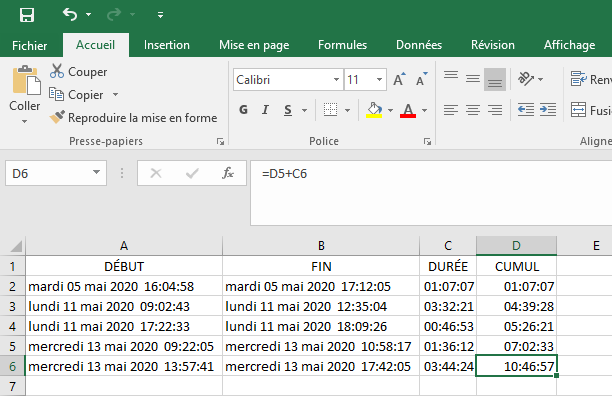Open the Name Box D6 dropdown arrow
612x396 pixels.
[x=96, y=172]
